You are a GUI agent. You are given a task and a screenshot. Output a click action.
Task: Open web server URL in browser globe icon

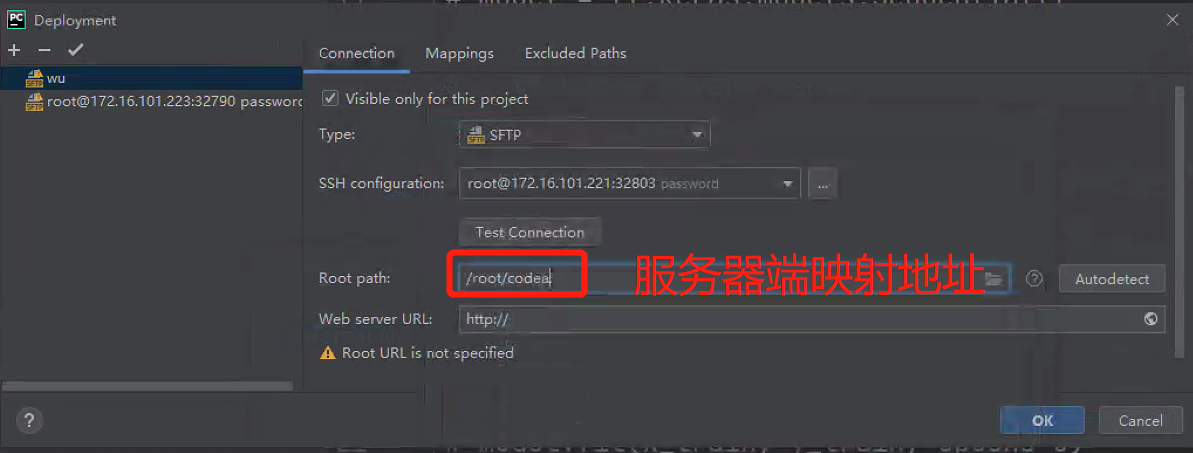(1150, 319)
